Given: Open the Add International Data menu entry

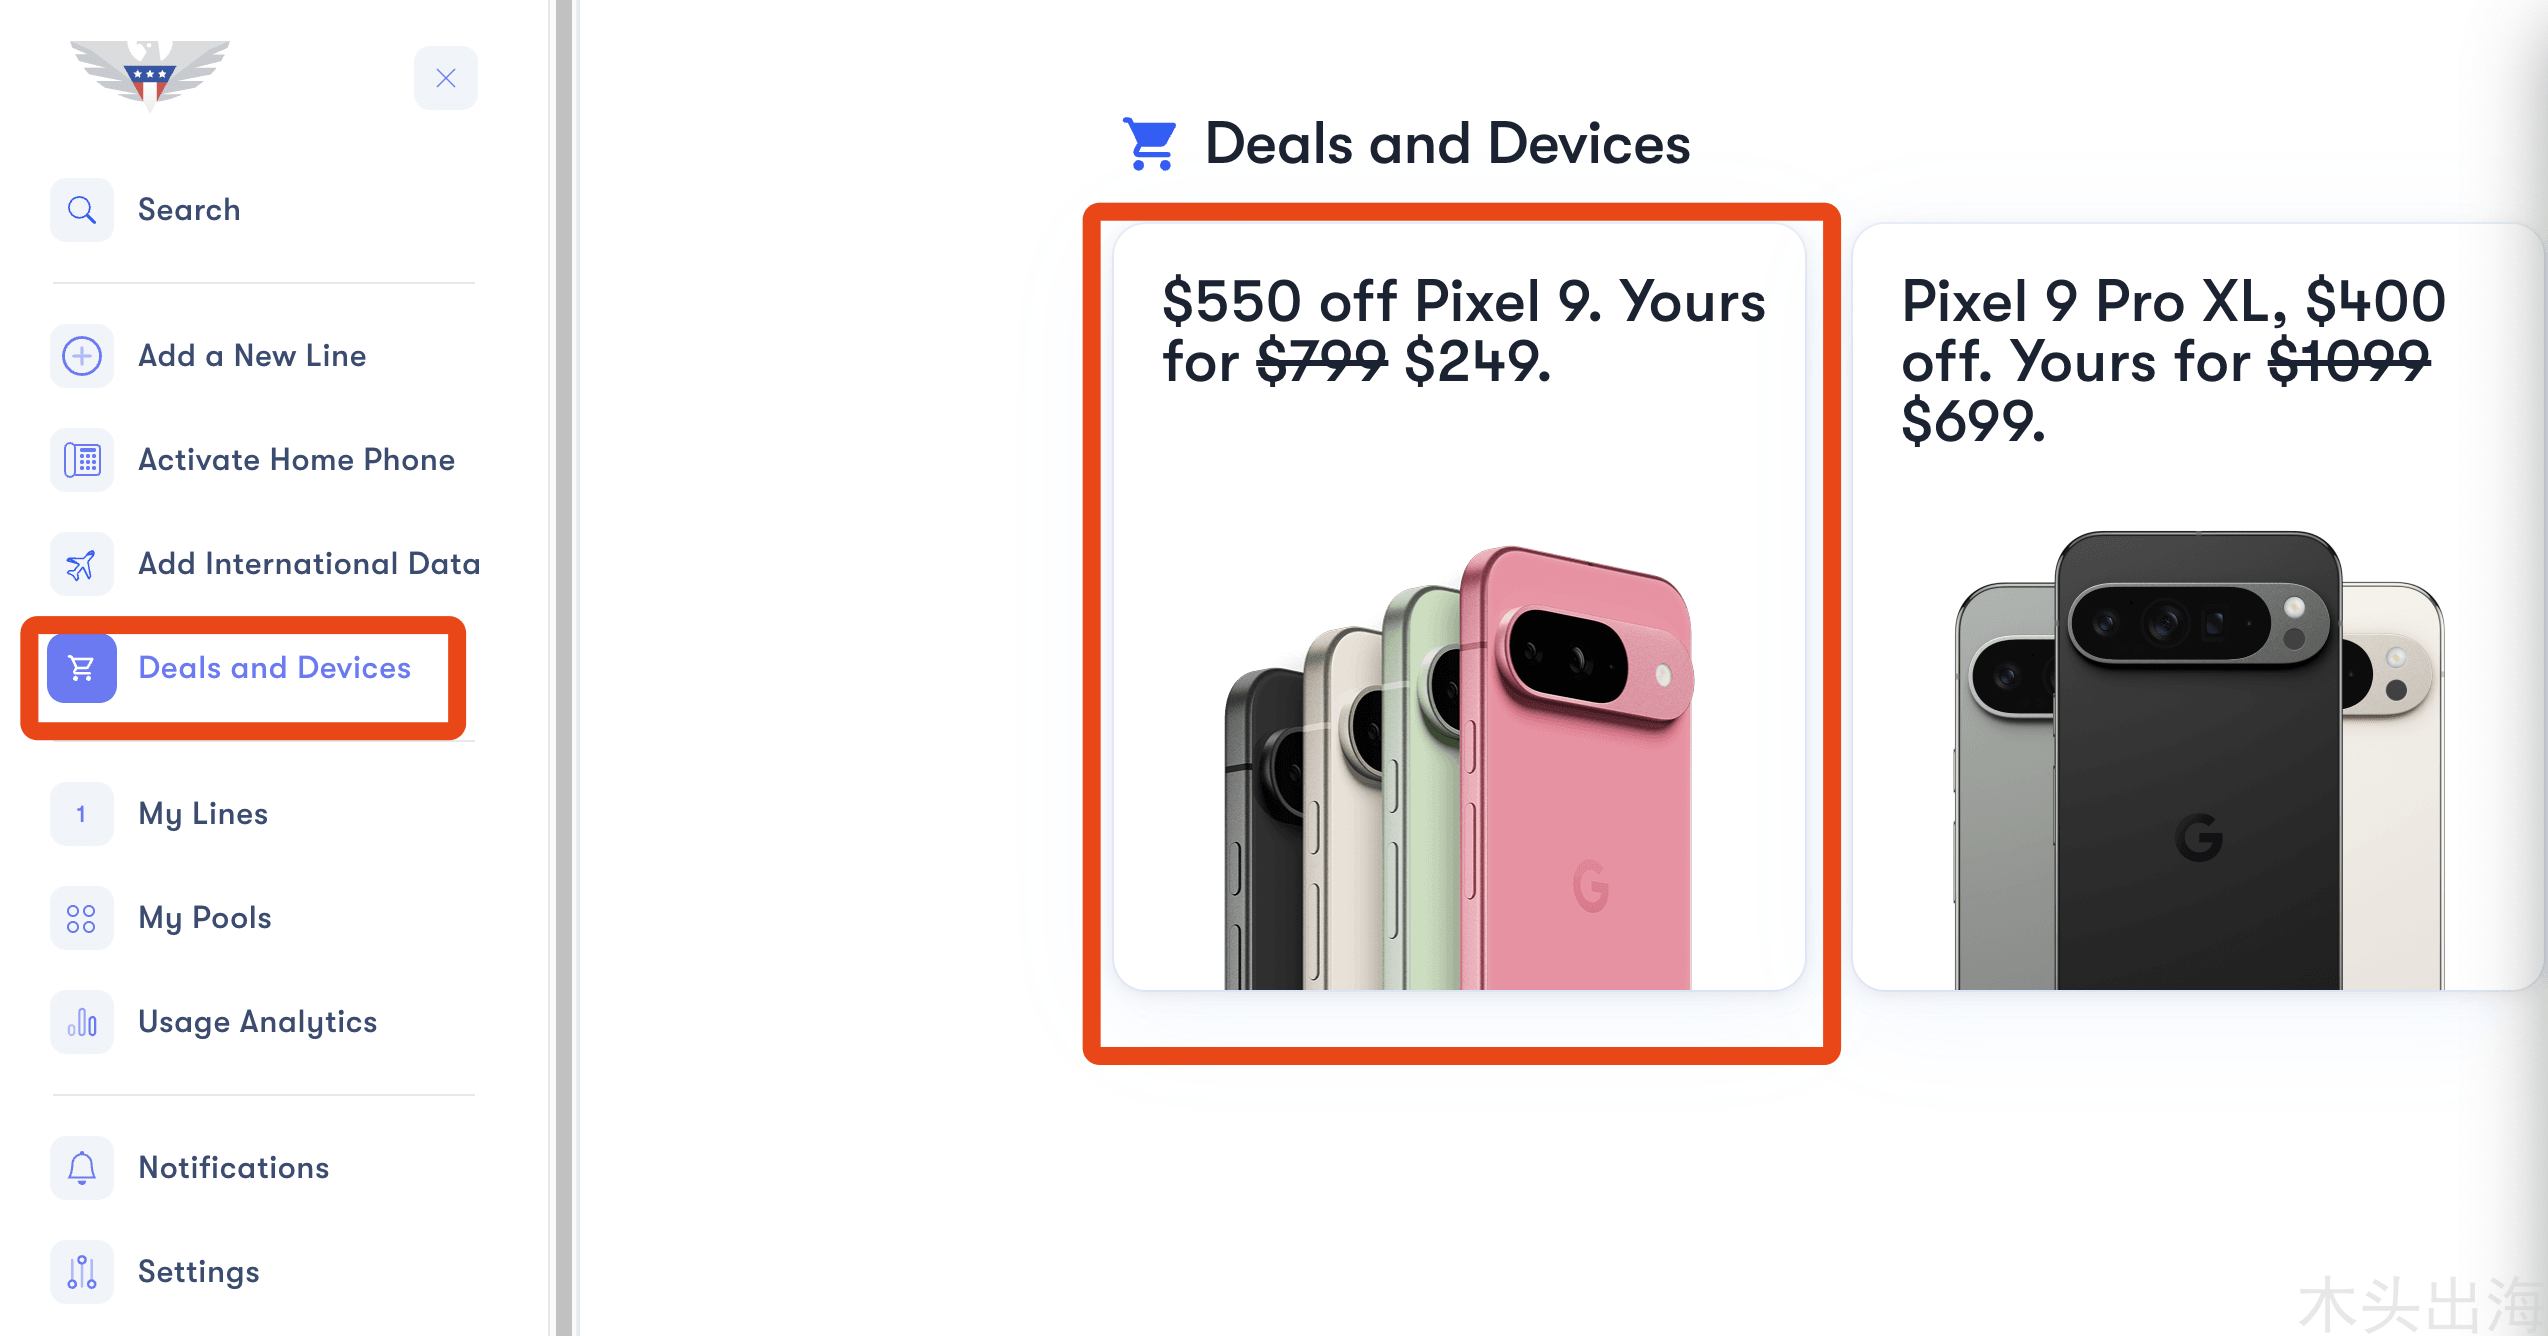Looking at the screenshot, I should pyautogui.click(x=309, y=564).
